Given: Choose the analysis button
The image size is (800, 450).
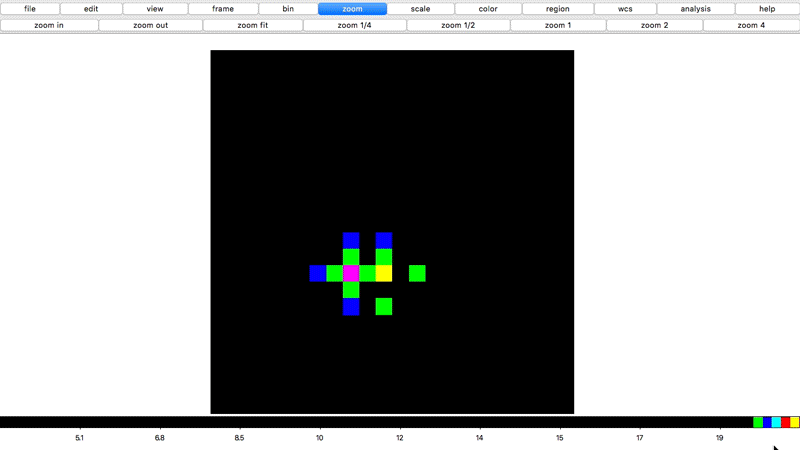Looking at the screenshot, I should (695, 9).
